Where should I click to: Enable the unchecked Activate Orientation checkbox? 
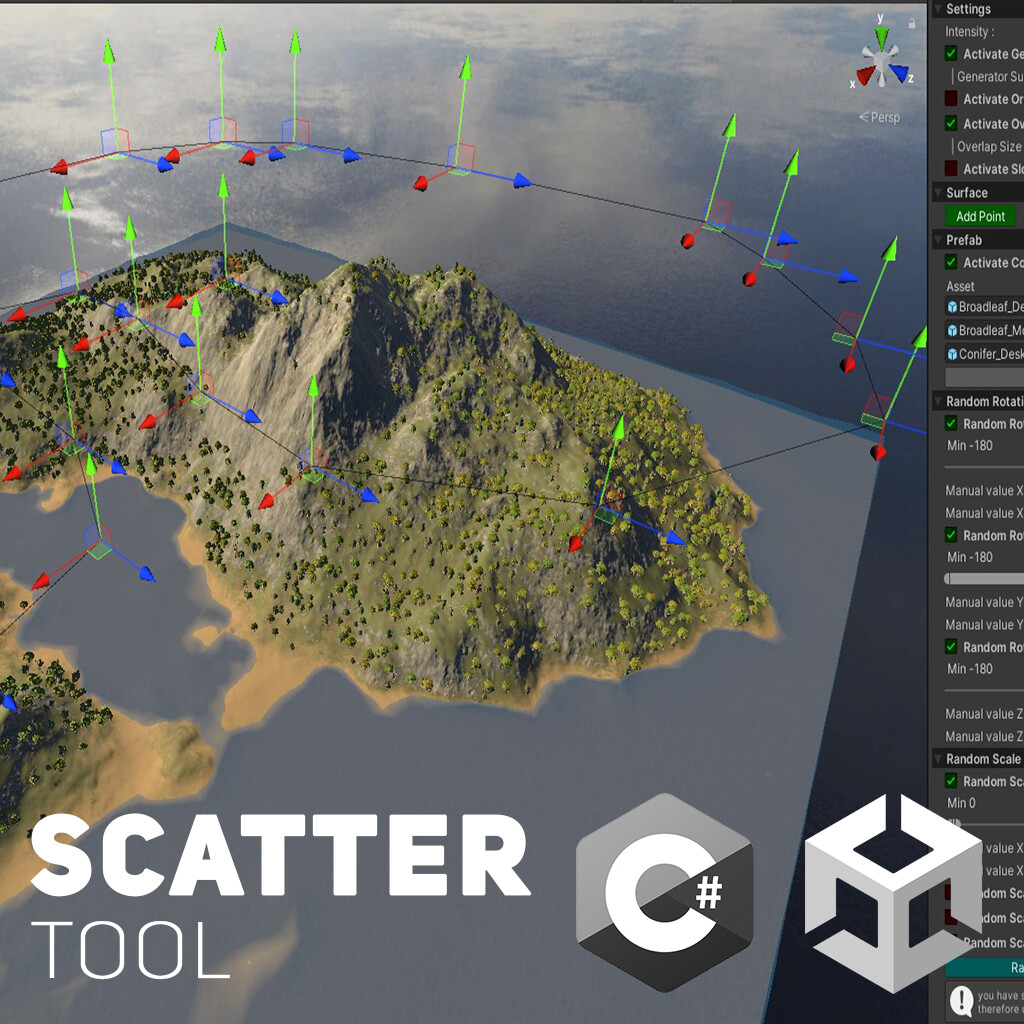click(950, 96)
